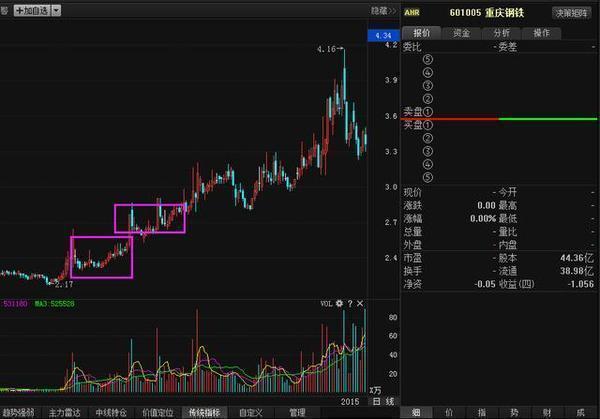Select the 价值定位 indicator tab
This screenshot has width=600, height=419.
[158, 412]
